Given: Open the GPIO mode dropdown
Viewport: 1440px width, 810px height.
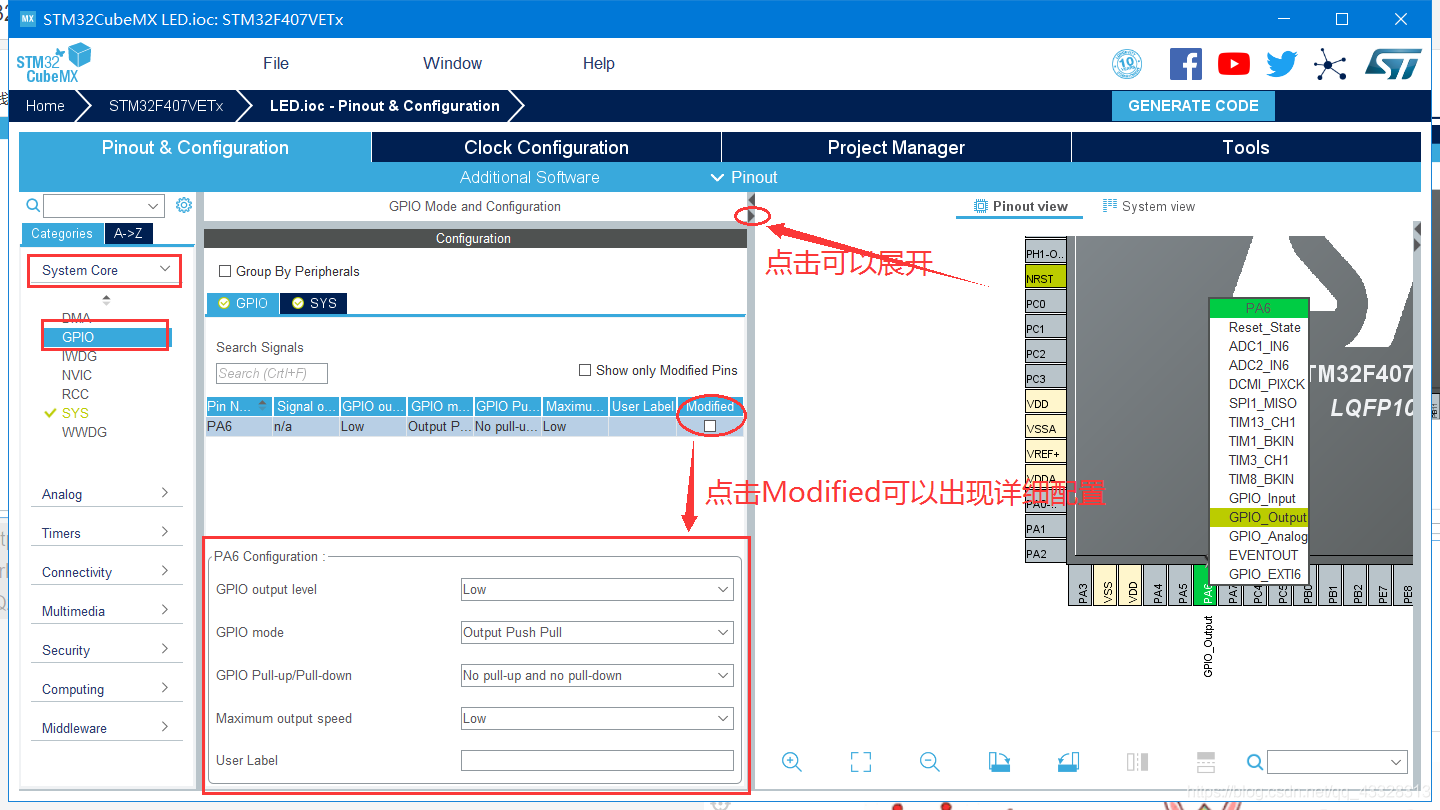Looking at the screenshot, I should click(x=597, y=633).
